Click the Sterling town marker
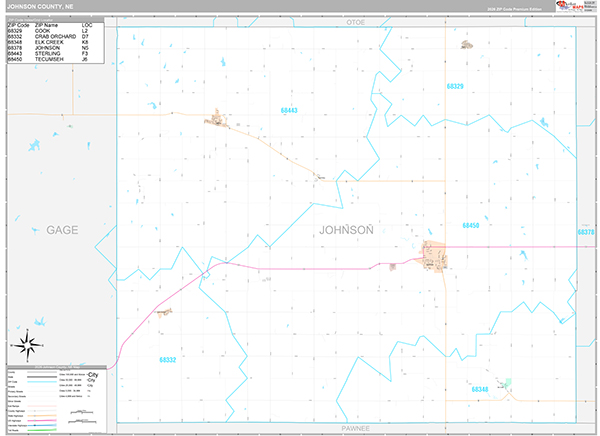 pyautogui.click(x=216, y=118)
